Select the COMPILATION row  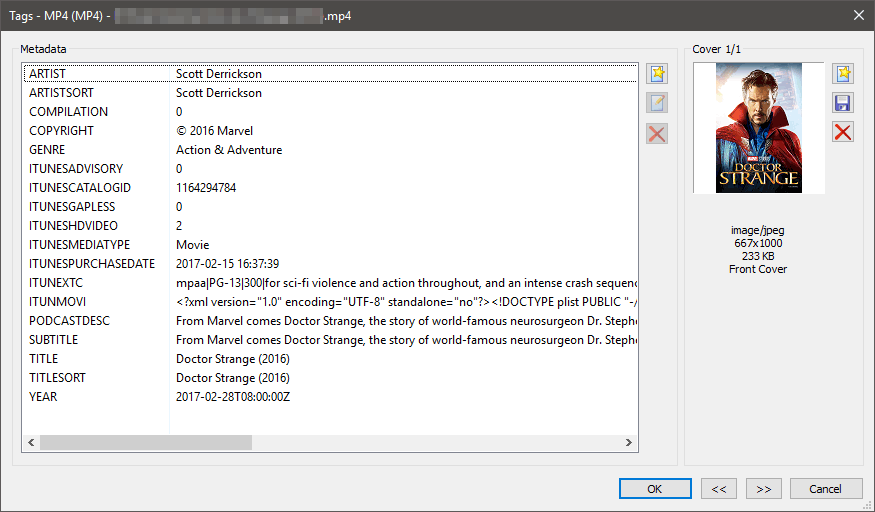330,112
